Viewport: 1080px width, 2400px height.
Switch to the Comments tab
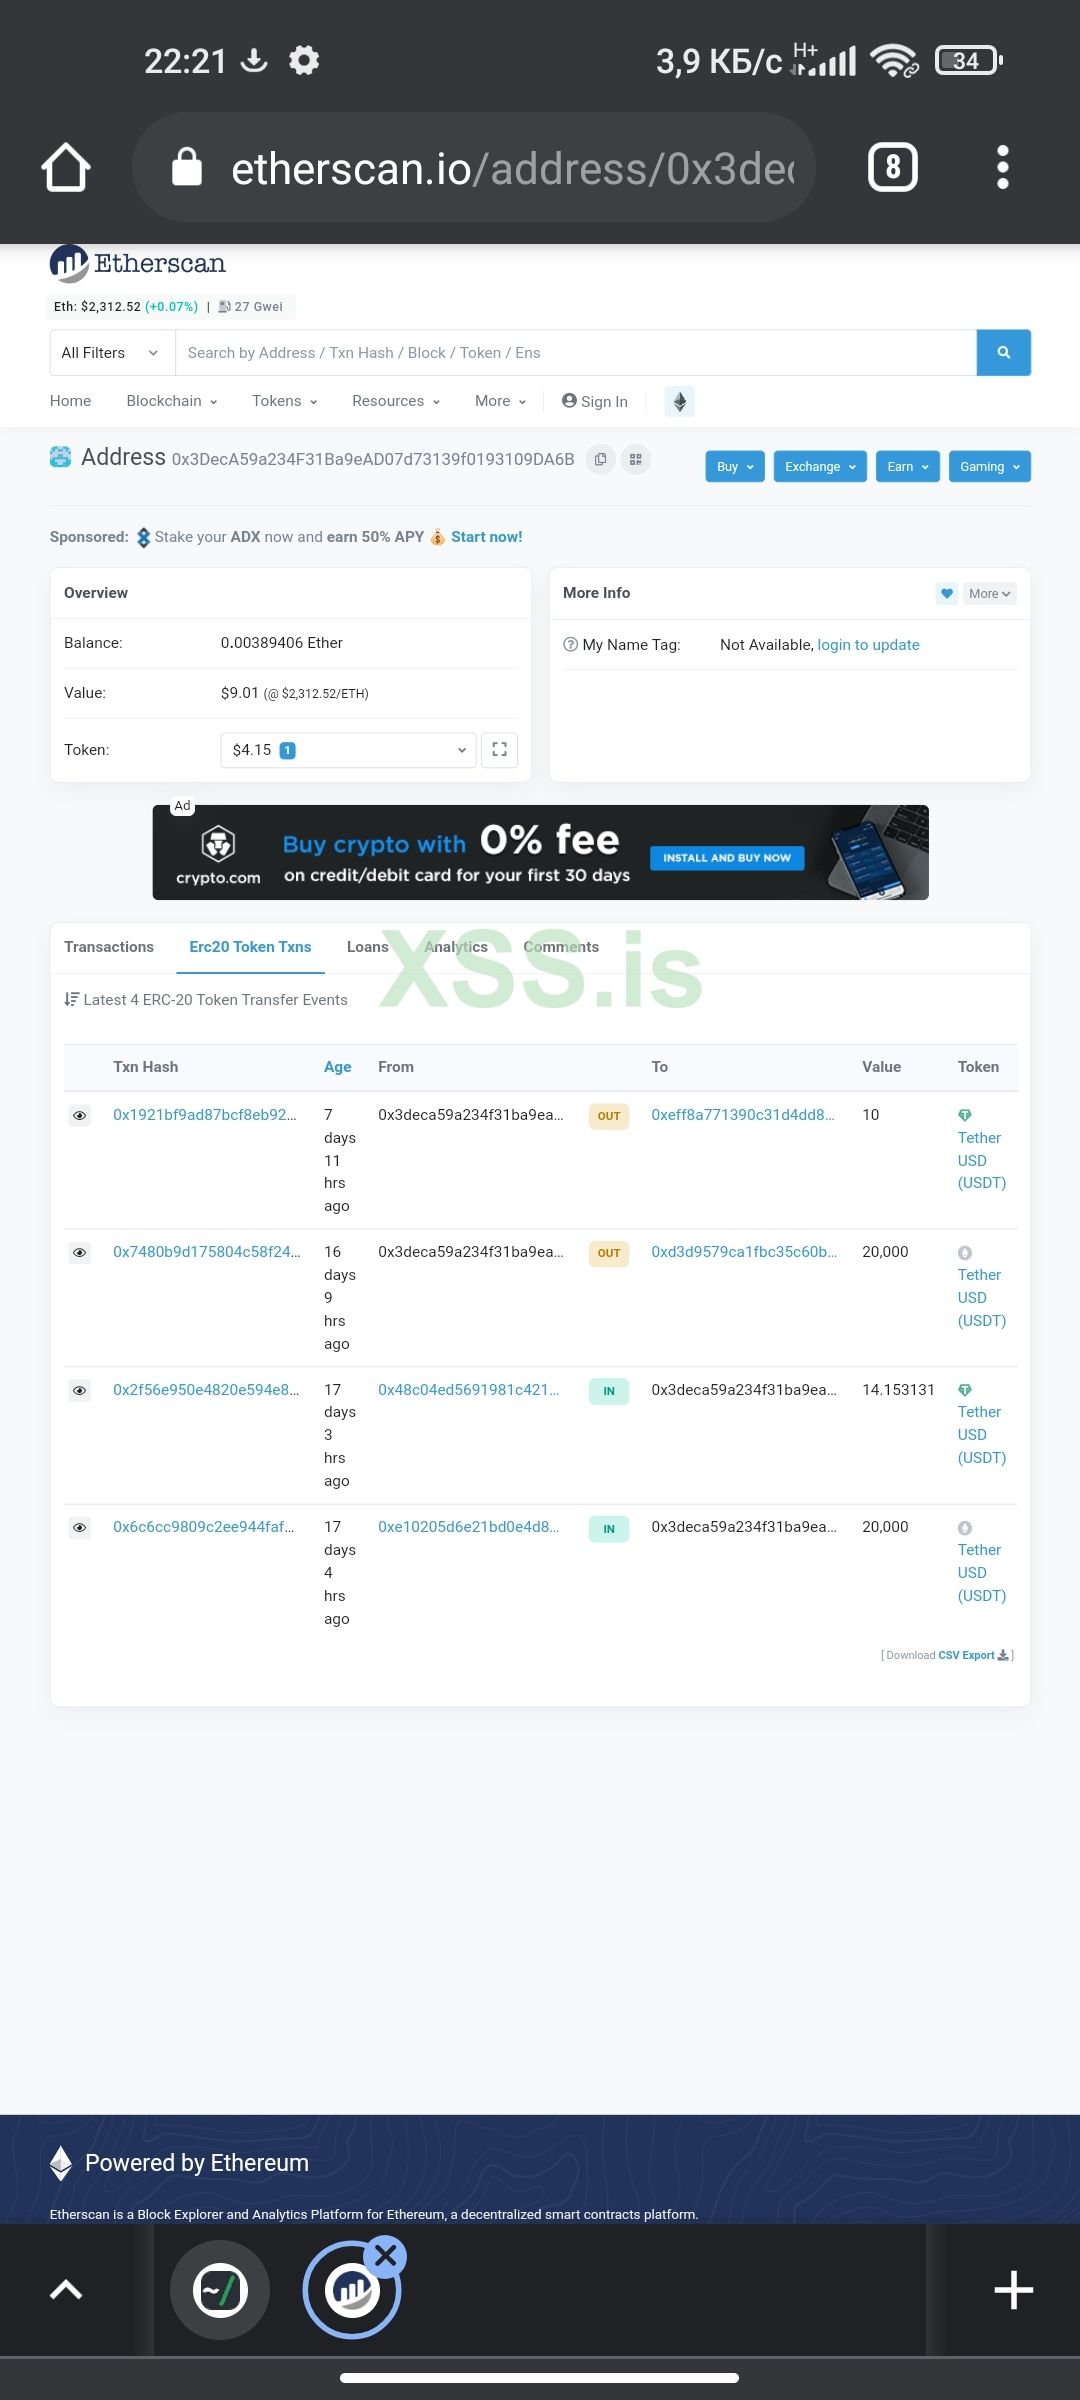pyautogui.click(x=561, y=947)
